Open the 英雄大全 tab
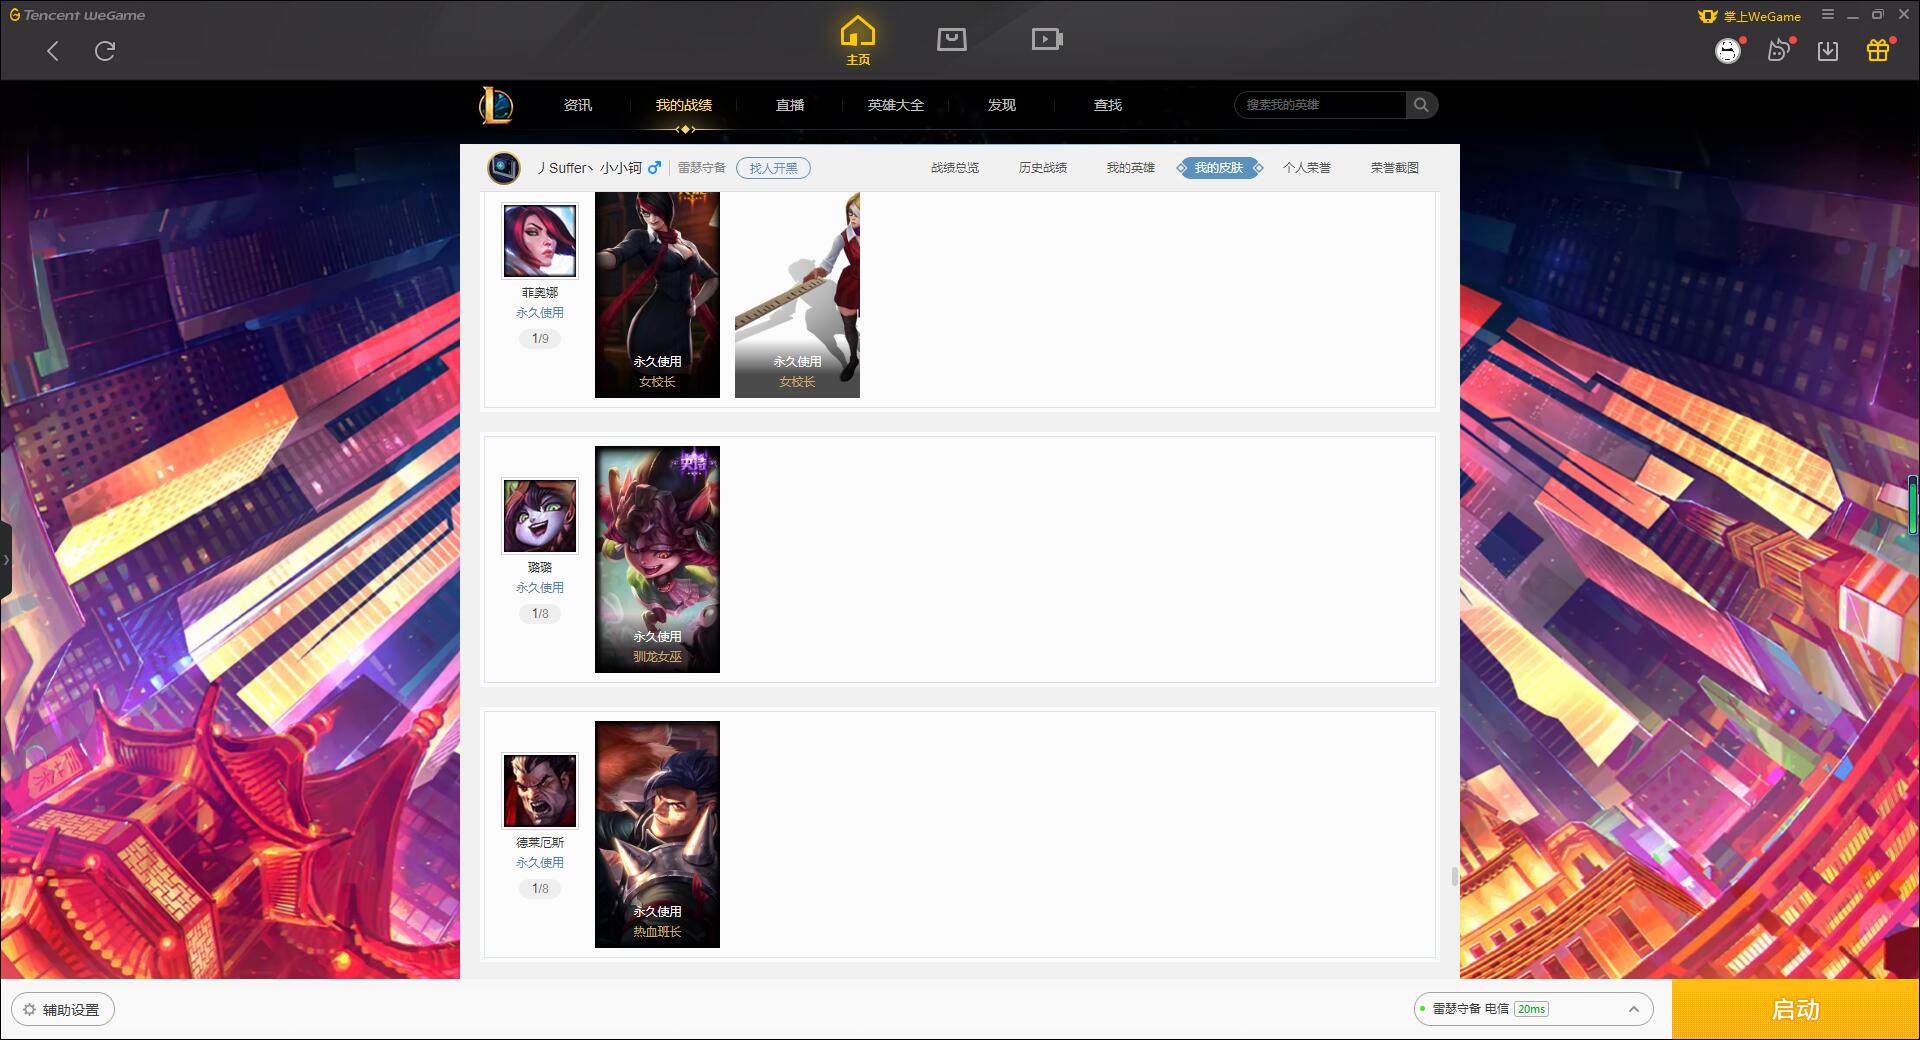Image resolution: width=1920 pixels, height=1040 pixels. pos(896,105)
